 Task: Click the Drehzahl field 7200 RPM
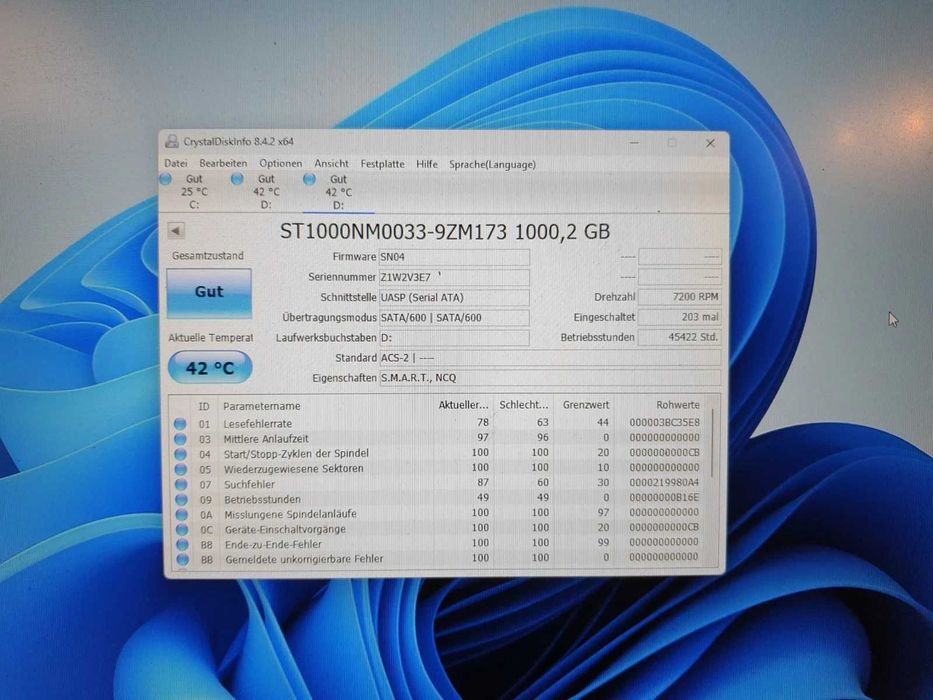[x=680, y=296]
